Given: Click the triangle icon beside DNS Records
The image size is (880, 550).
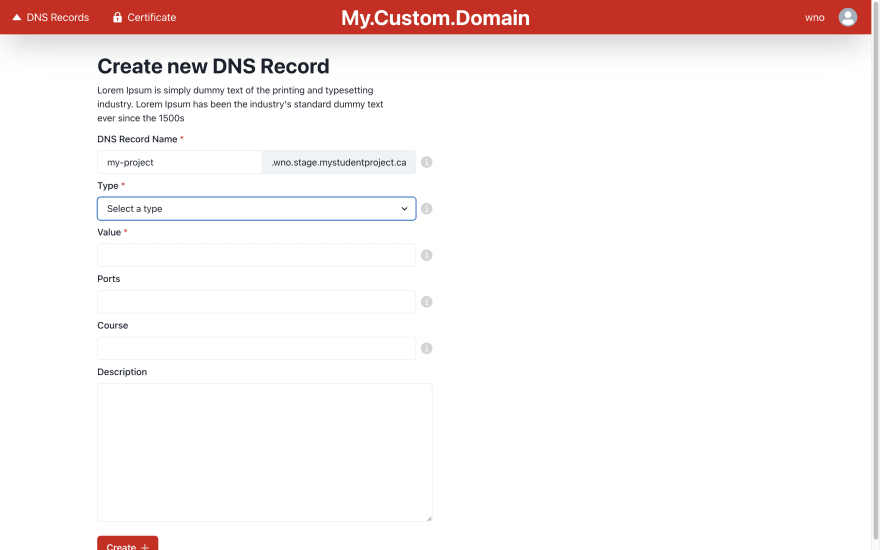Looking at the screenshot, I should click(x=17, y=17).
